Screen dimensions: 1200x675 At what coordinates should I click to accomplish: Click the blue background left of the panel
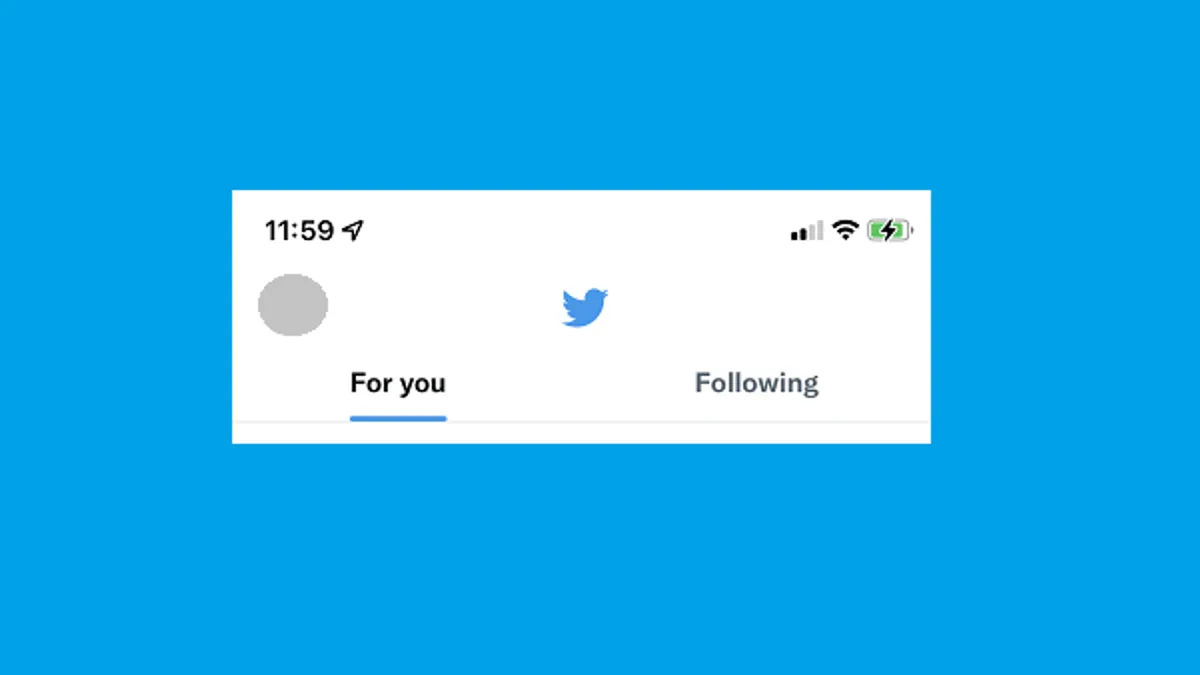(115, 317)
